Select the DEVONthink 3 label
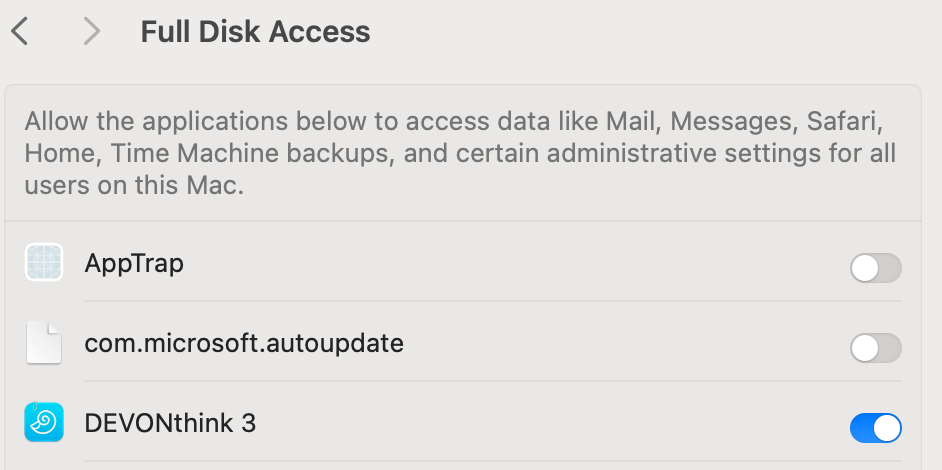This screenshot has height=470, width=942. point(170,423)
